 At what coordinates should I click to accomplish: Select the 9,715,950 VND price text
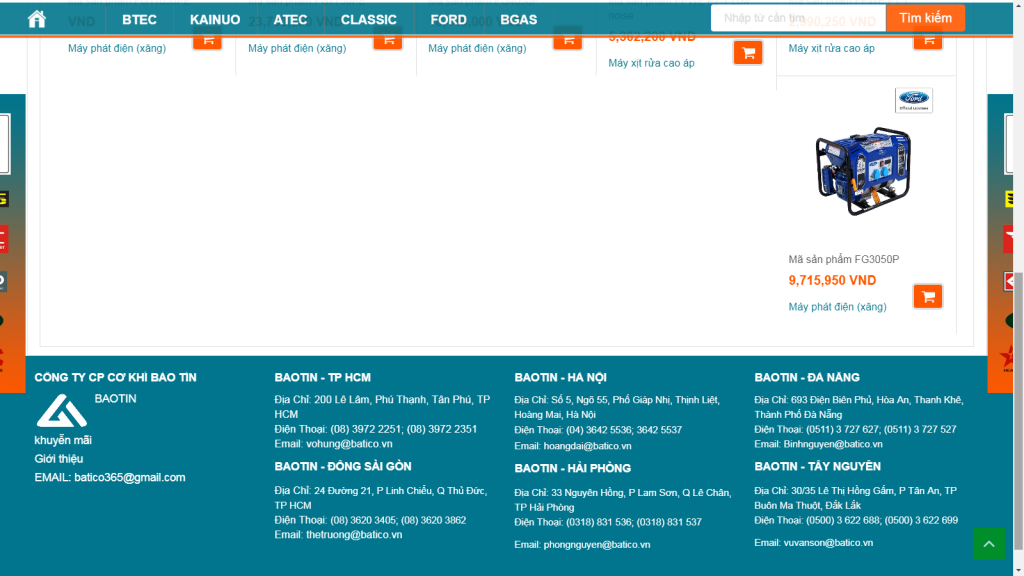832,281
